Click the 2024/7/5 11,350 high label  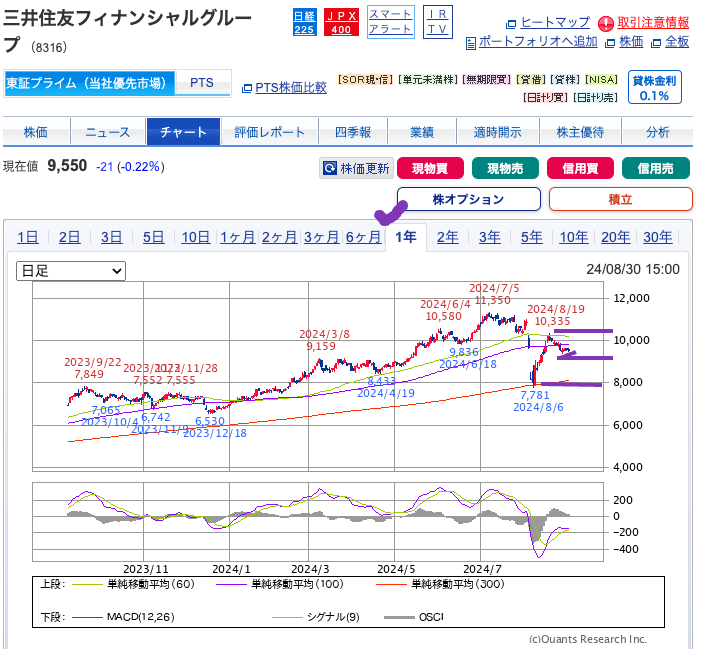494,294
